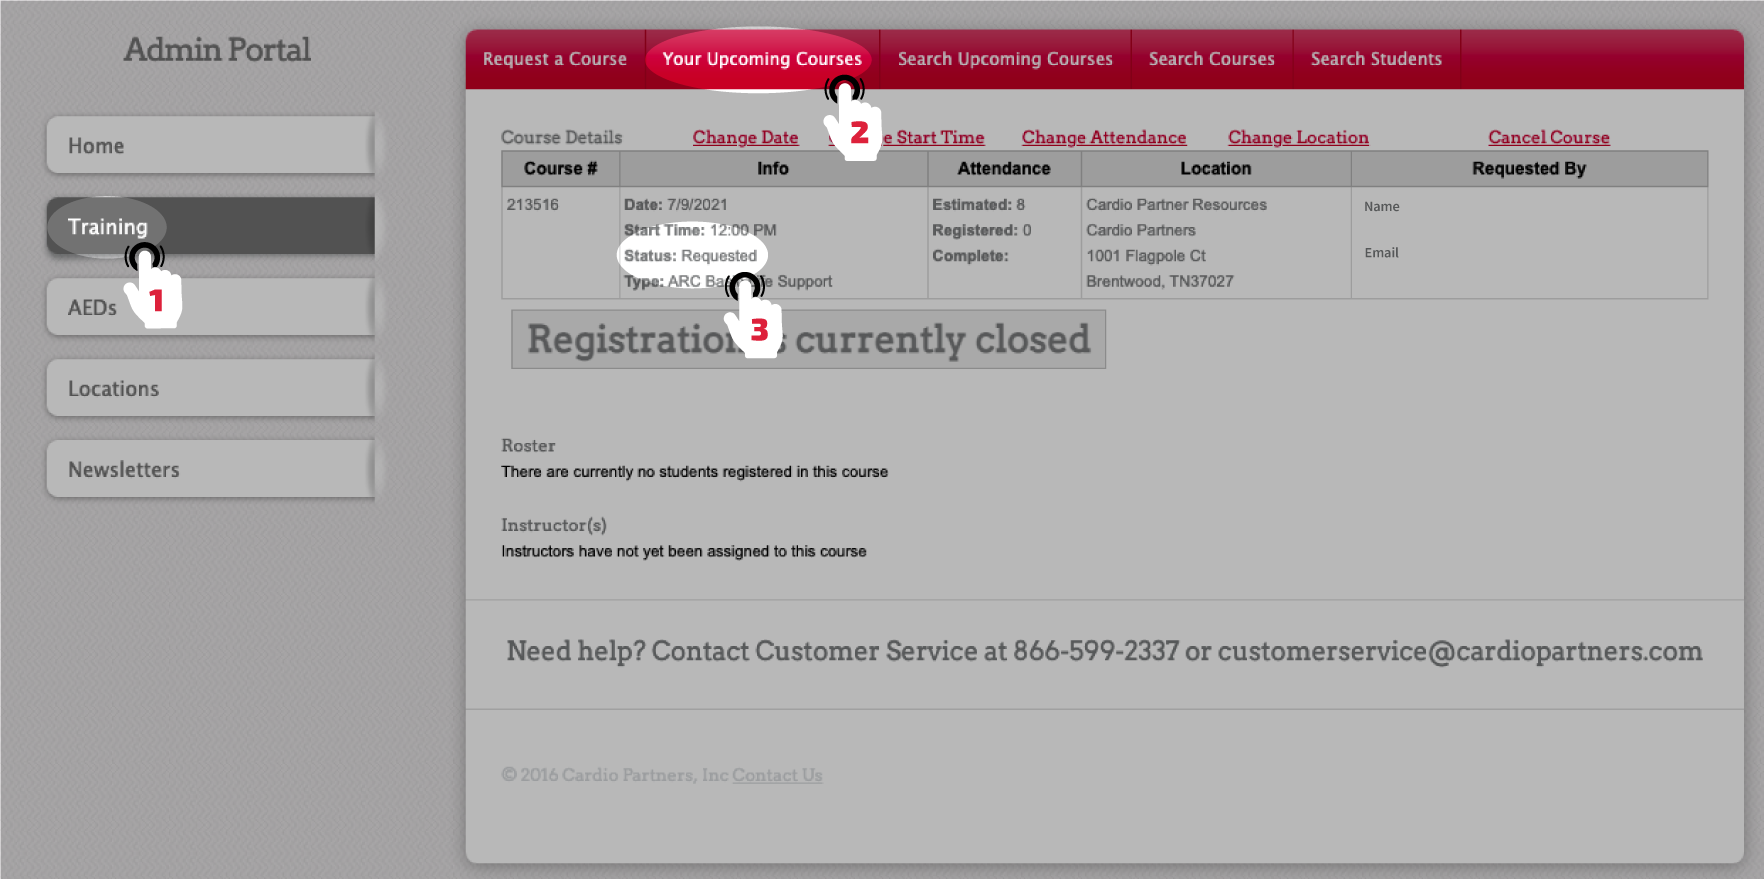The width and height of the screenshot is (1764, 879).
Task: Open the Search Students tab
Action: (1376, 59)
